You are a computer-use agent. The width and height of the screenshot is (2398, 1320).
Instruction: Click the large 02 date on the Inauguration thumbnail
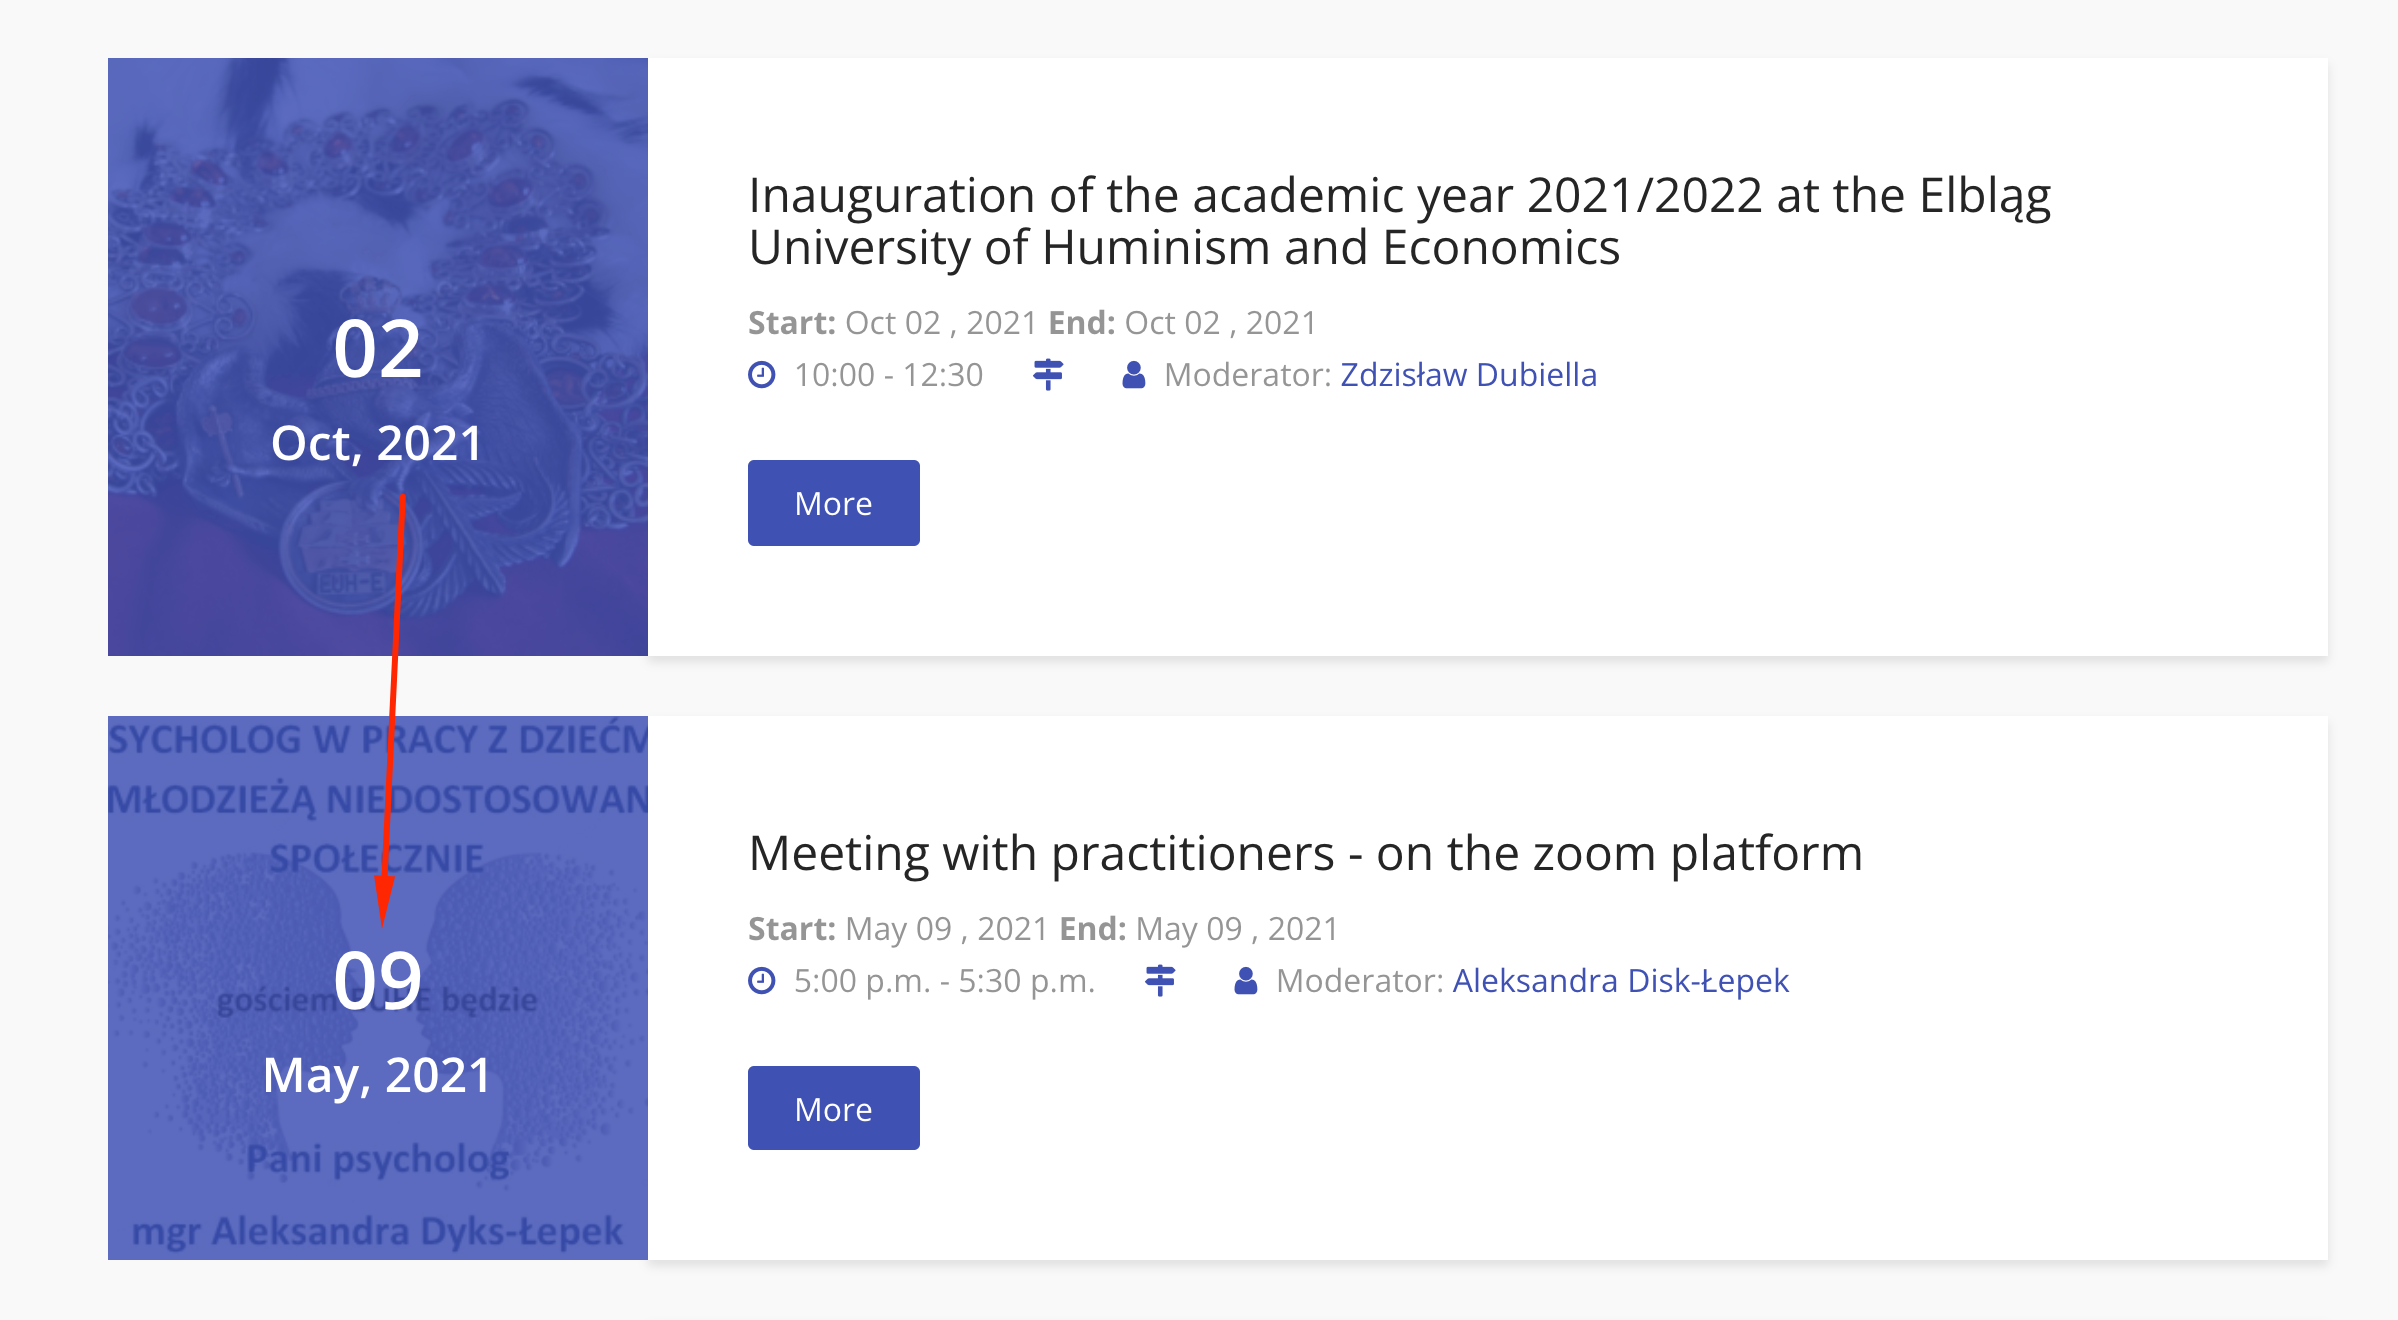coord(377,349)
